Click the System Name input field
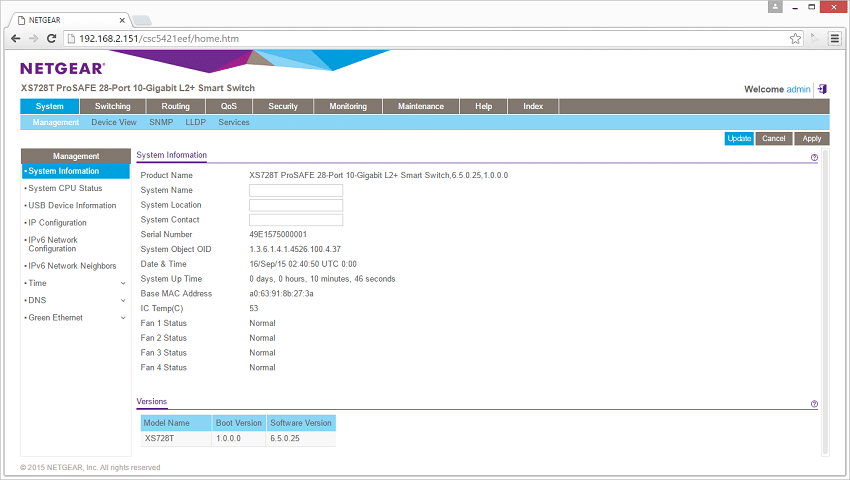850x480 pixels. (x=296, y=190)
